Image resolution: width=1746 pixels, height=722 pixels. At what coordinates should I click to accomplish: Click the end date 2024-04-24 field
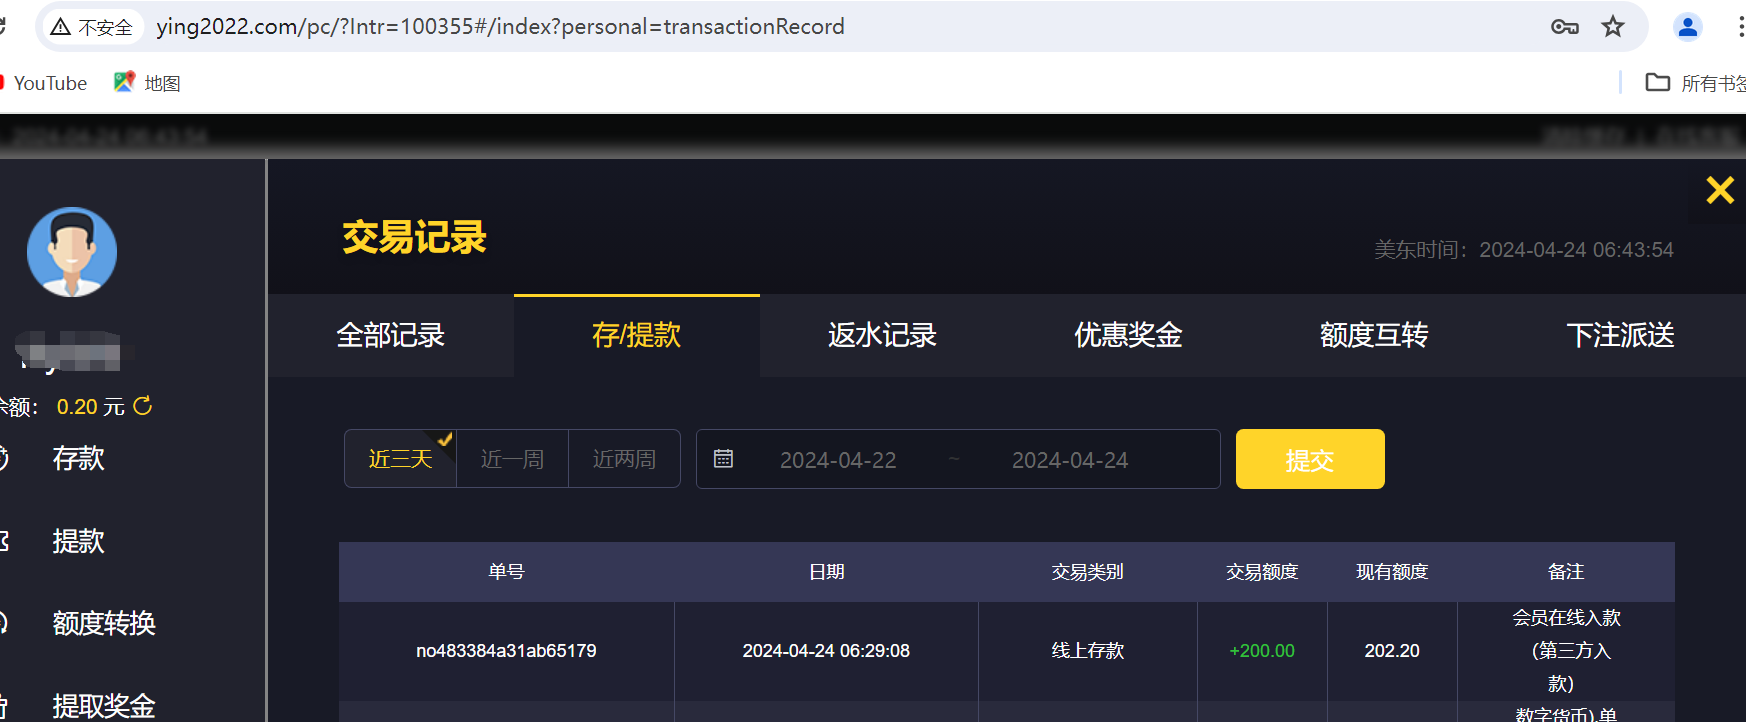pos(1069,460)
